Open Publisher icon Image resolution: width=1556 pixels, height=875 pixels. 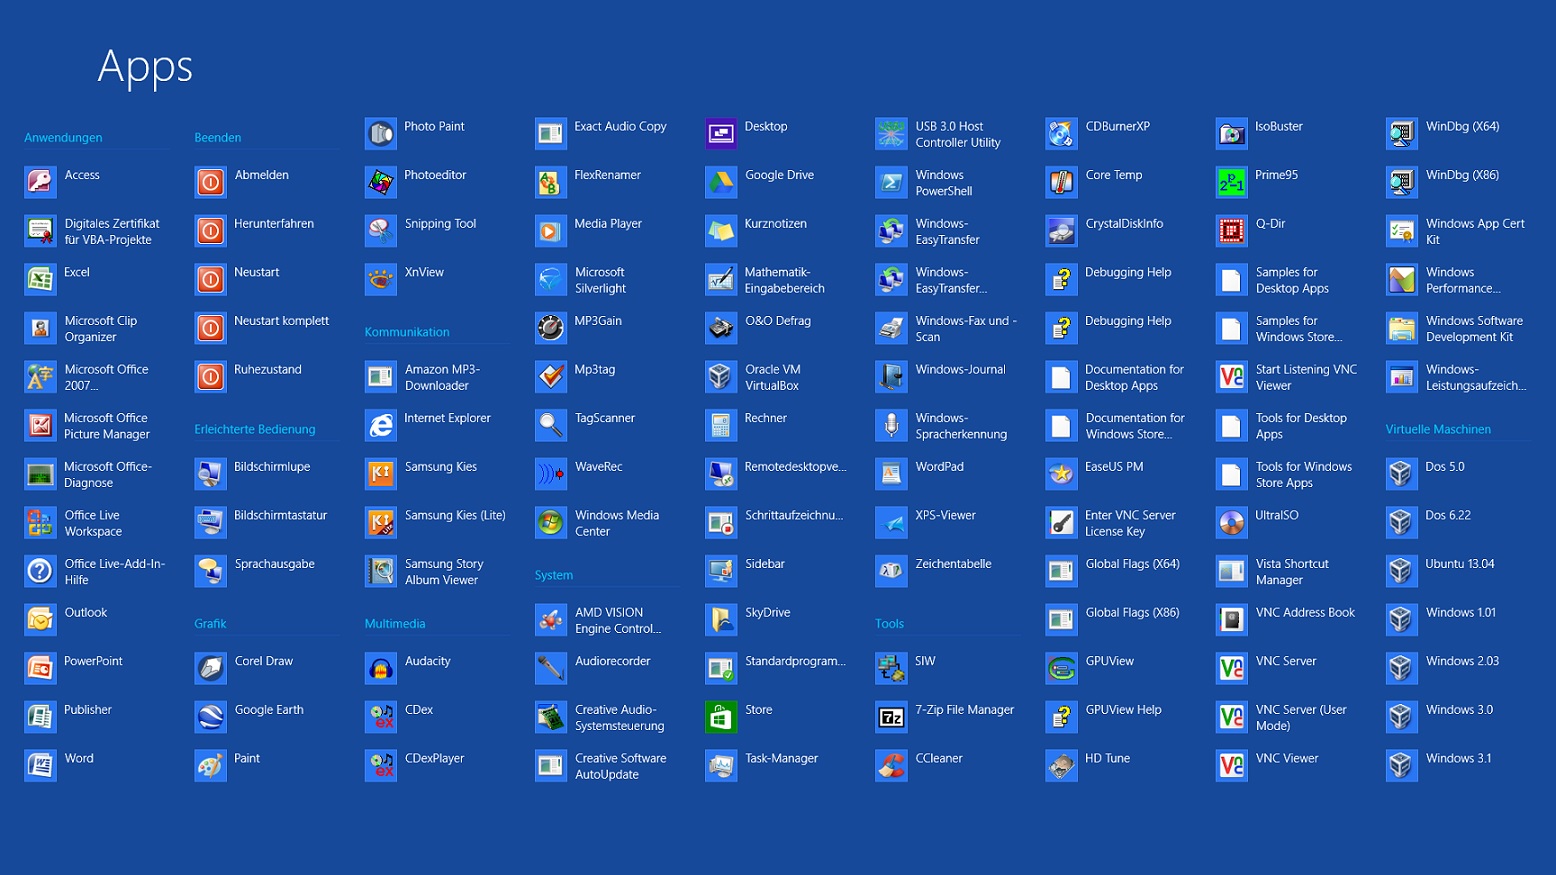40,717
